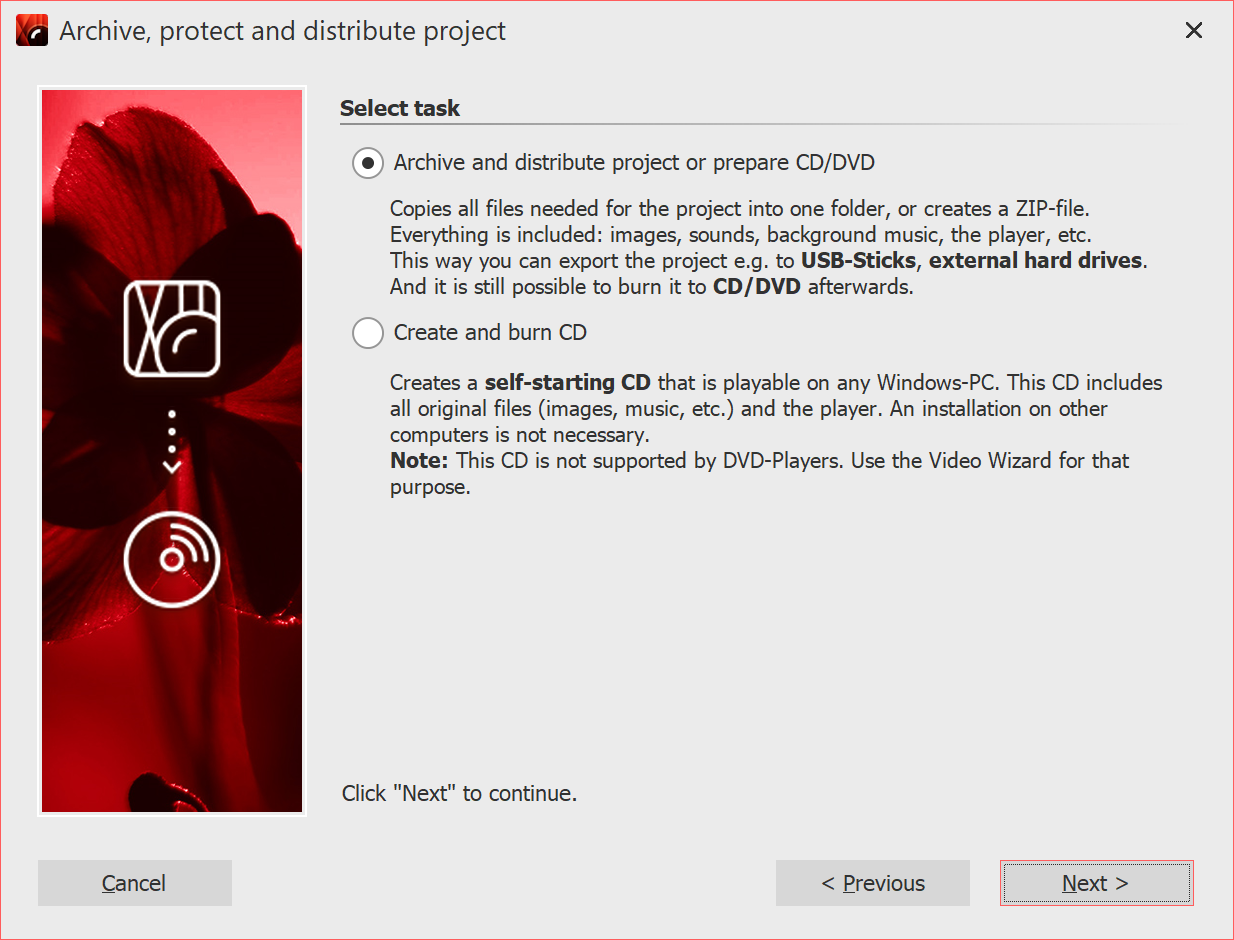Click the project logo icon on the red banner
Screen dimensions: 1234x940
pos(172,328)
